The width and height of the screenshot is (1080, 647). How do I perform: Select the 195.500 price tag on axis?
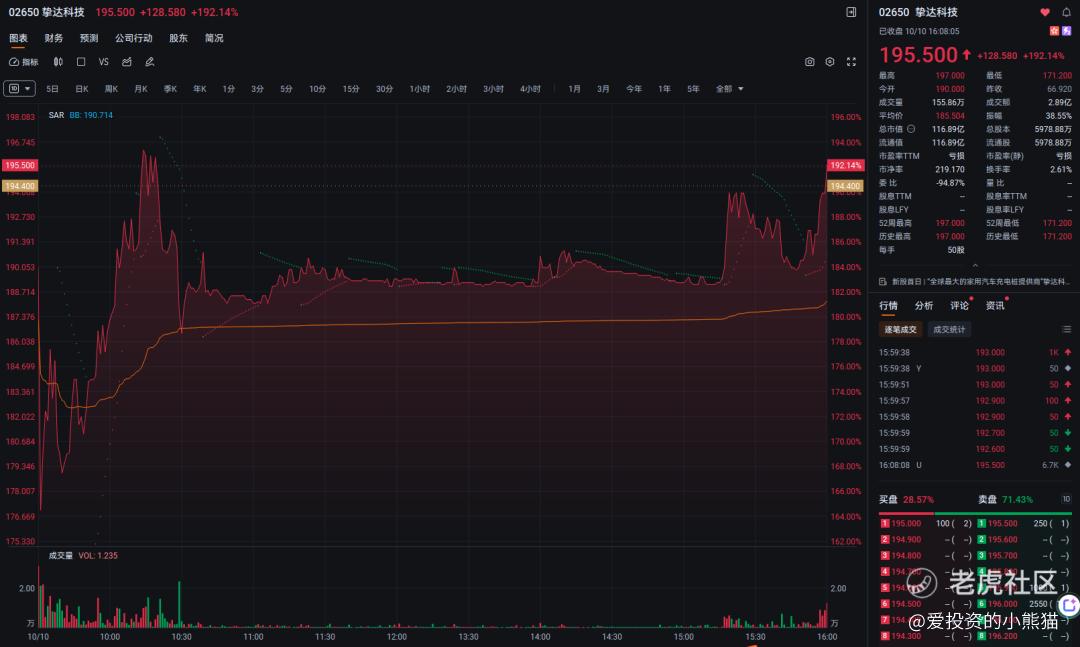(20, 165)
